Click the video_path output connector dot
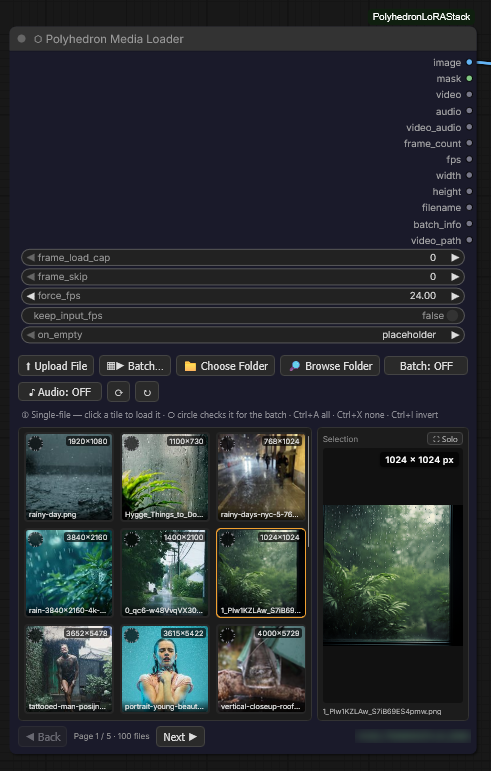 click(469, 240)
